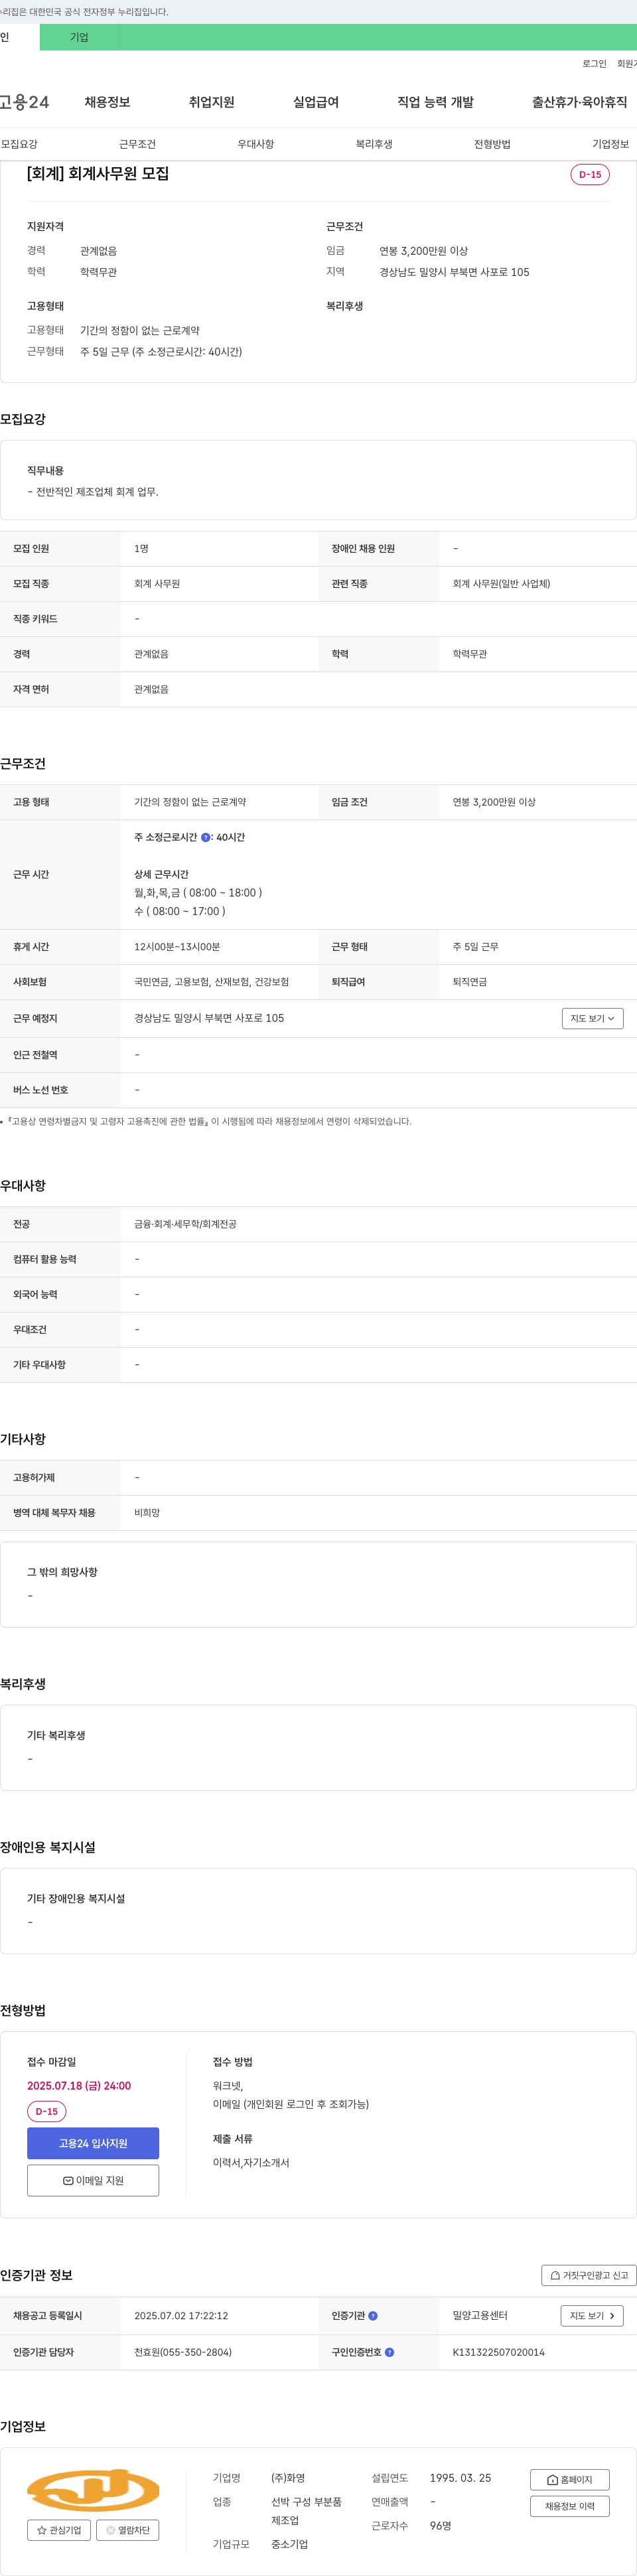Toggle 열람차단 for this company
The height and width of the screenshot is (2576, 637).
(x=128, y=2530)
